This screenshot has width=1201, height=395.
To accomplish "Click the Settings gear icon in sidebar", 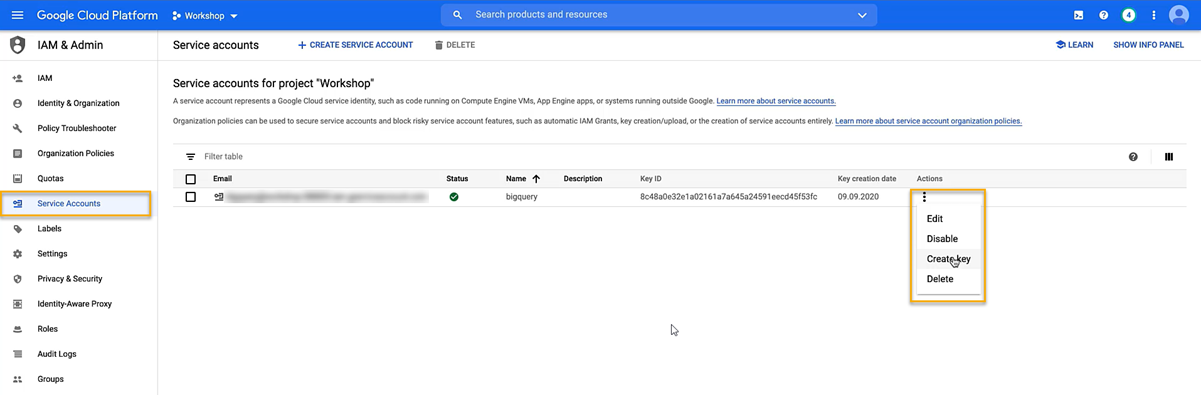I will click(x=17, y=254).
